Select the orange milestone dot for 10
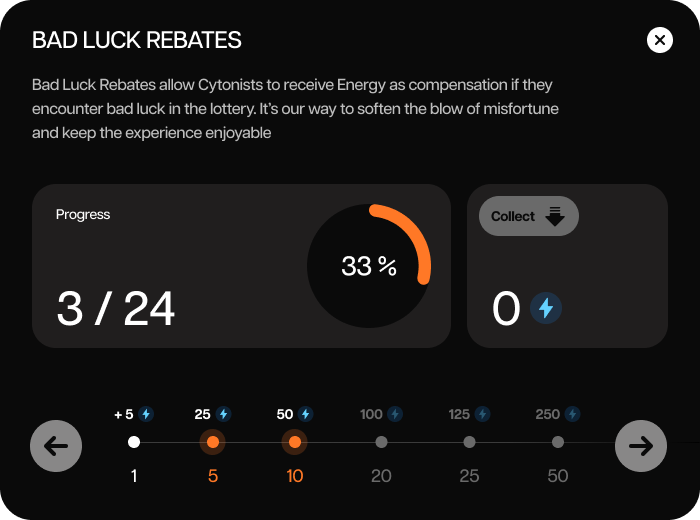Viewport: 700px width, 520px height. 294,442
